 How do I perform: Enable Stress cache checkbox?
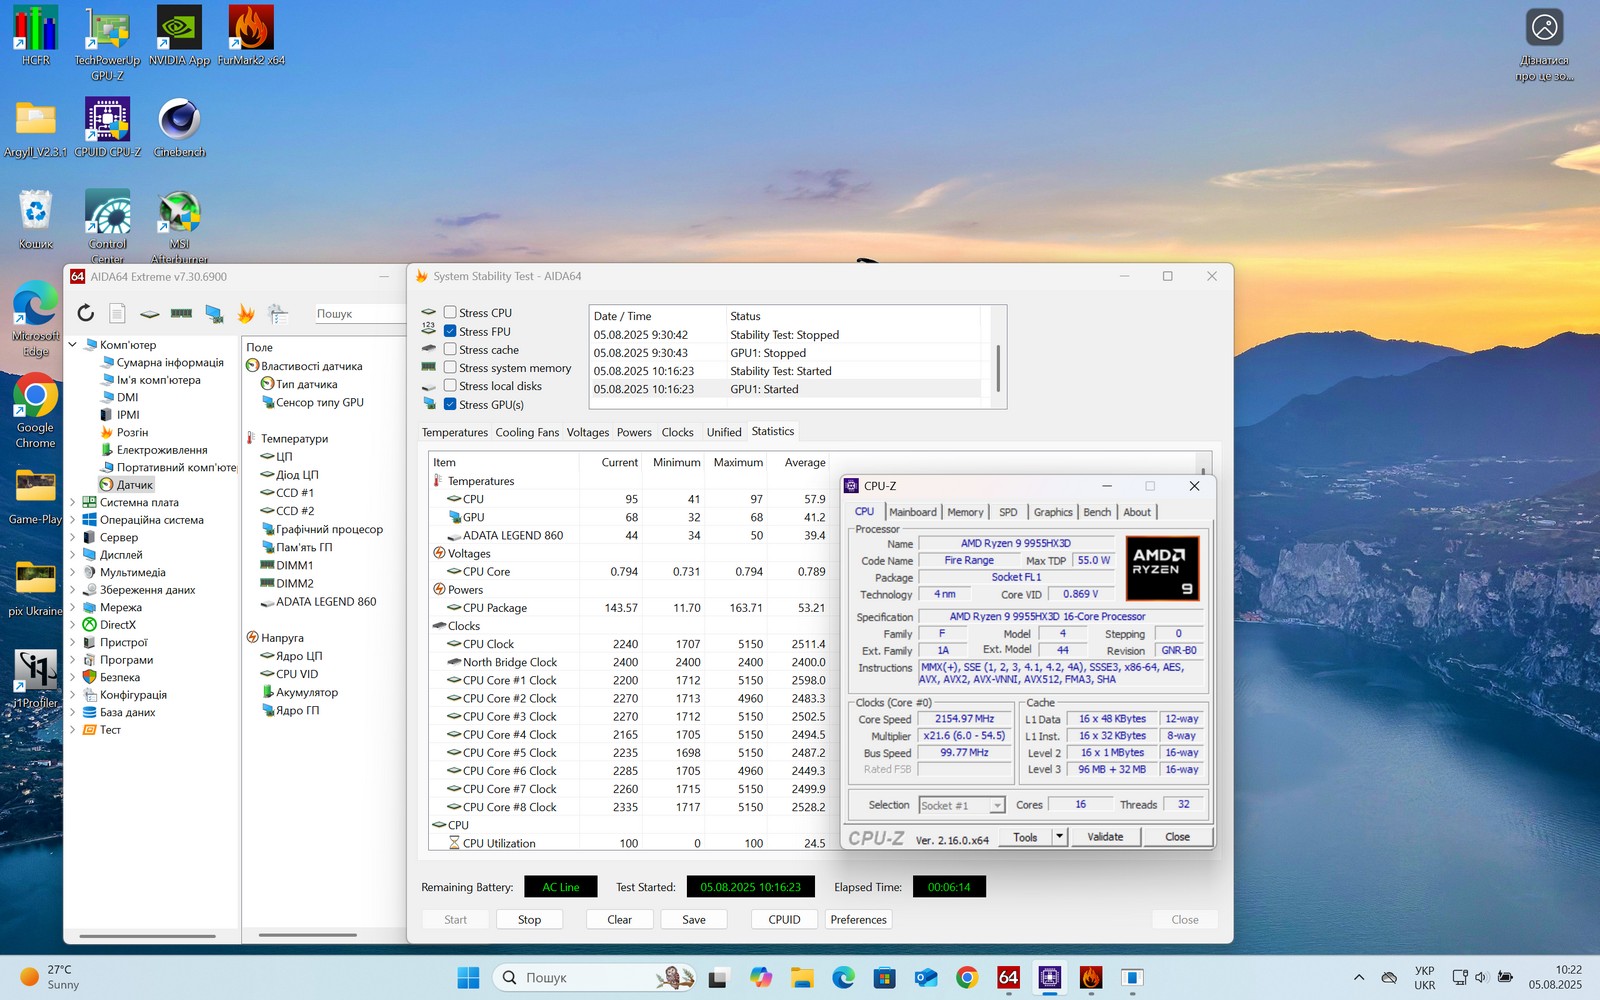[450, 349]
